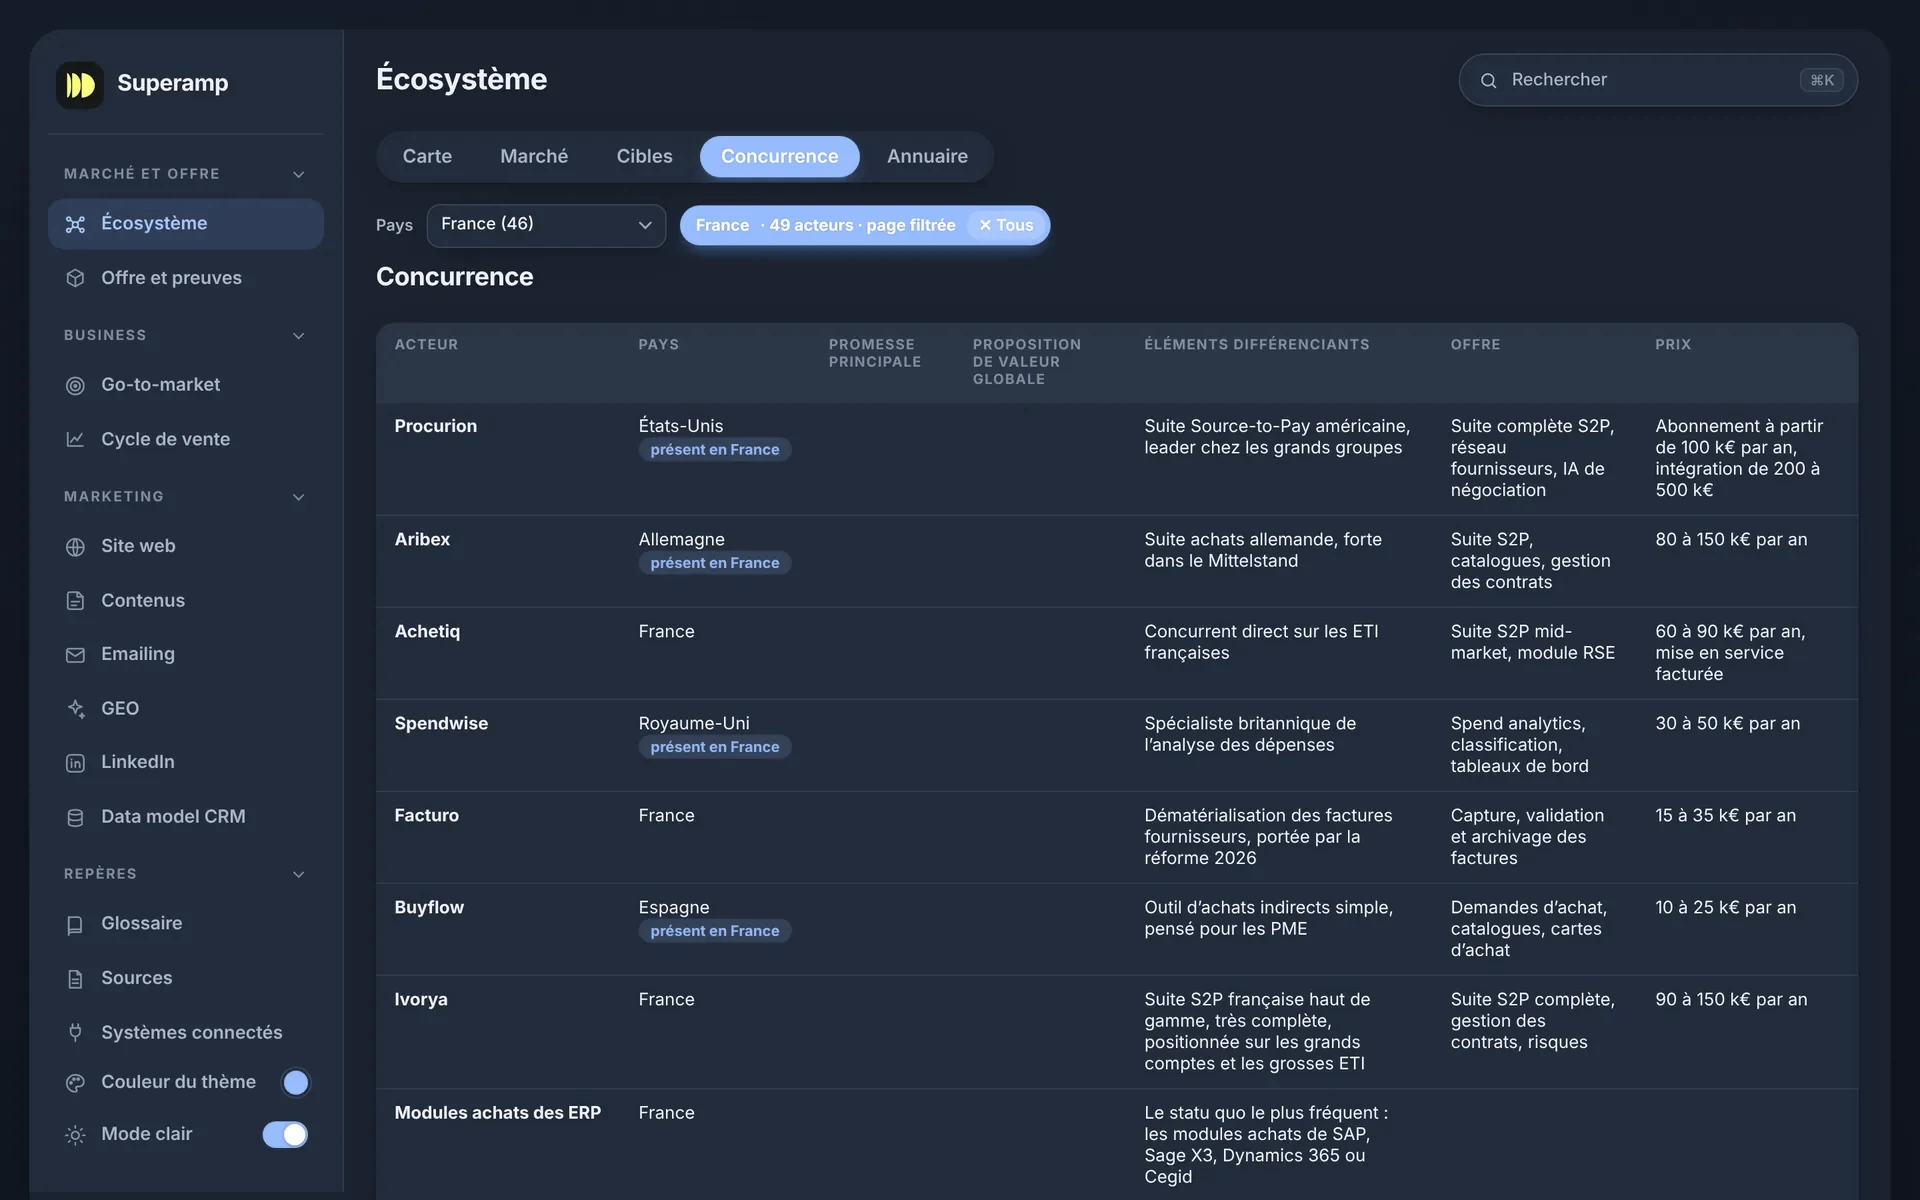Click the Offre et preuves cube icon
This screenshot has height=1200, width=1920.
[75, 278]
